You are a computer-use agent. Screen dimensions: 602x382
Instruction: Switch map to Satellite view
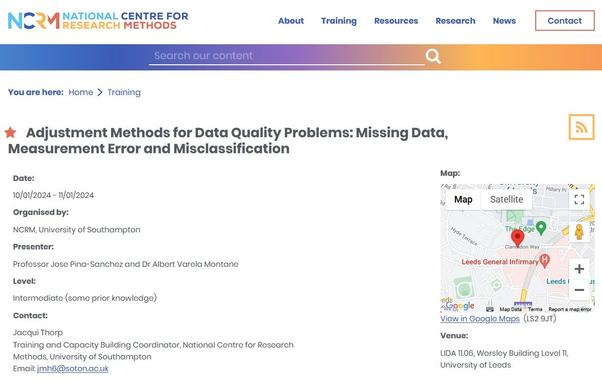pos(506,199)
